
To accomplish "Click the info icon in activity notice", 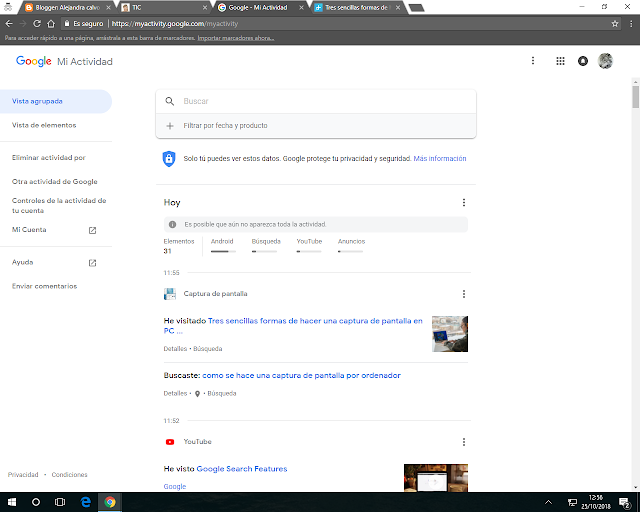I will (x=173, y=225).
